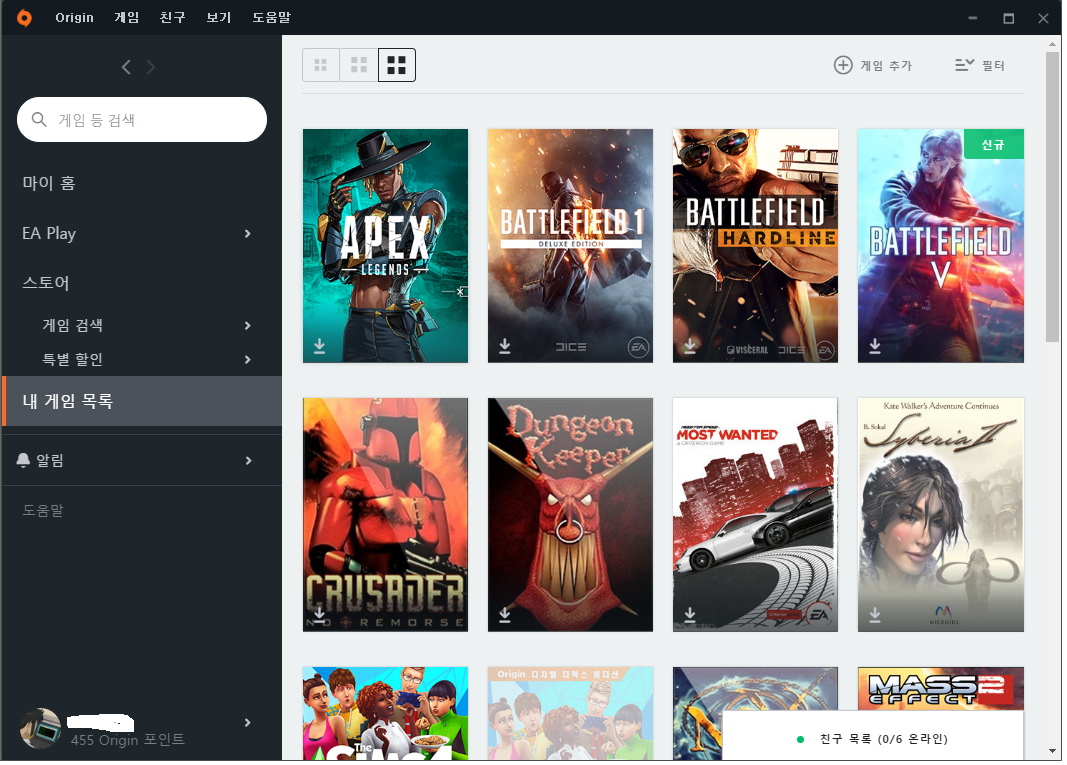Switch to large grid view
This screenshot has height=765, width=1067.
point(397,65)
